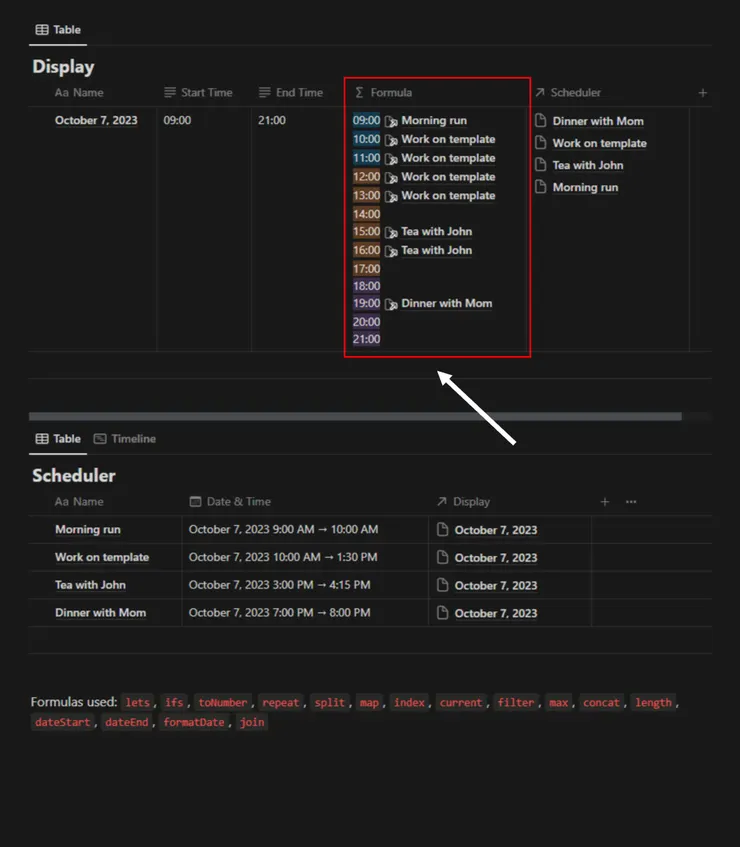Click the blue 09:00 time label
Image resolution: width=740 pixels, height=847 pixels.
tap(366, 120)
